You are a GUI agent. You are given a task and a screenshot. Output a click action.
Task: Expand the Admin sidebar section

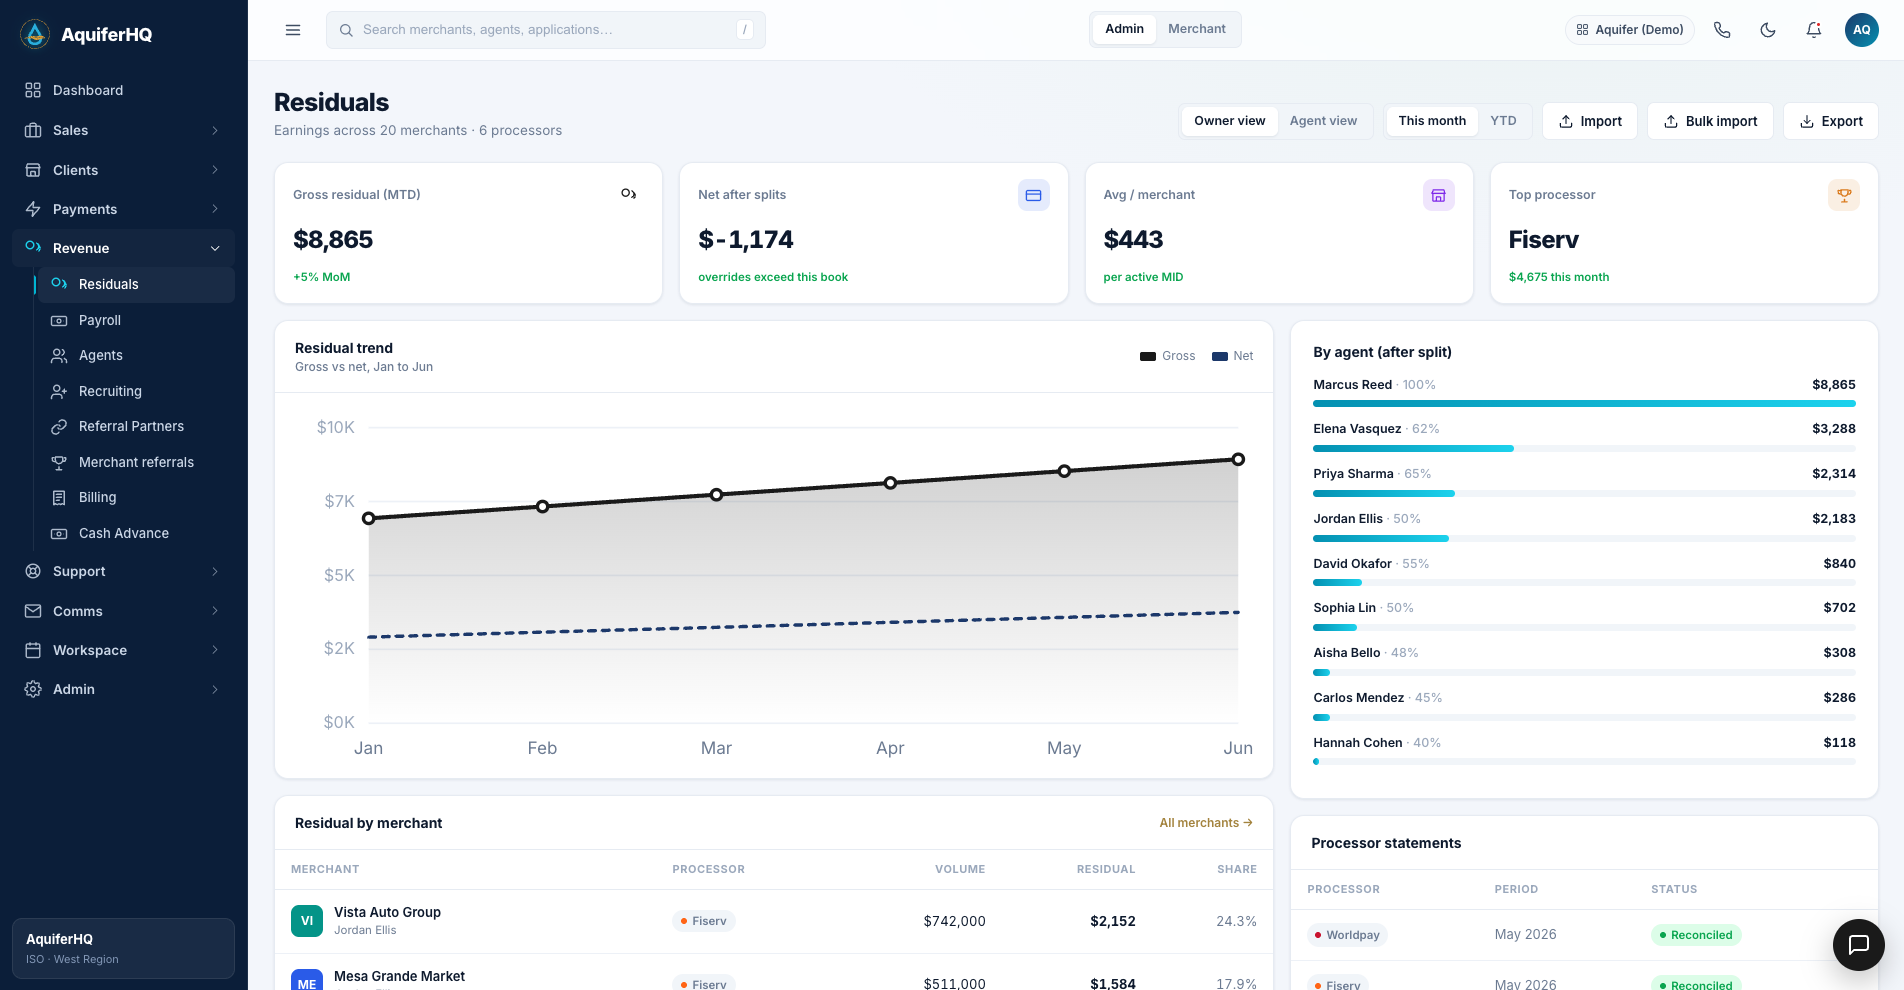pyautogui.click(x=123, y=689)
